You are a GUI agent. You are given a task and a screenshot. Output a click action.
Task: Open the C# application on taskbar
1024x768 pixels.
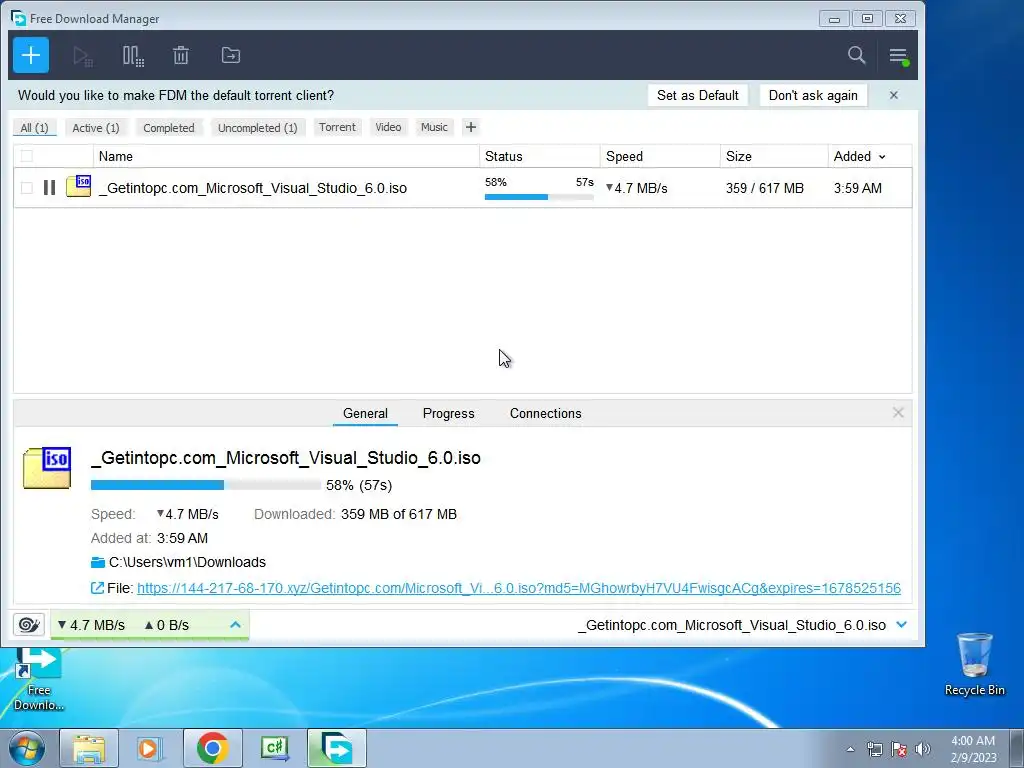(x=274, y=748)
